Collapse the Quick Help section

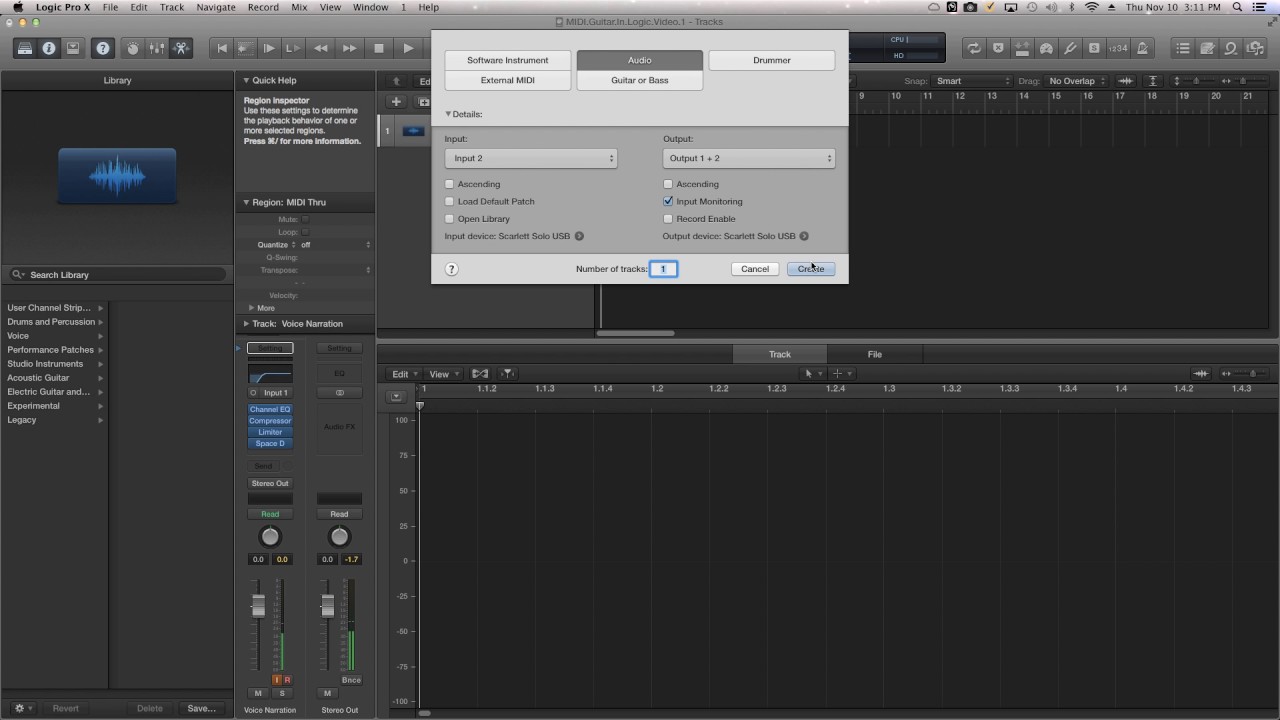[x=246, y=80]
